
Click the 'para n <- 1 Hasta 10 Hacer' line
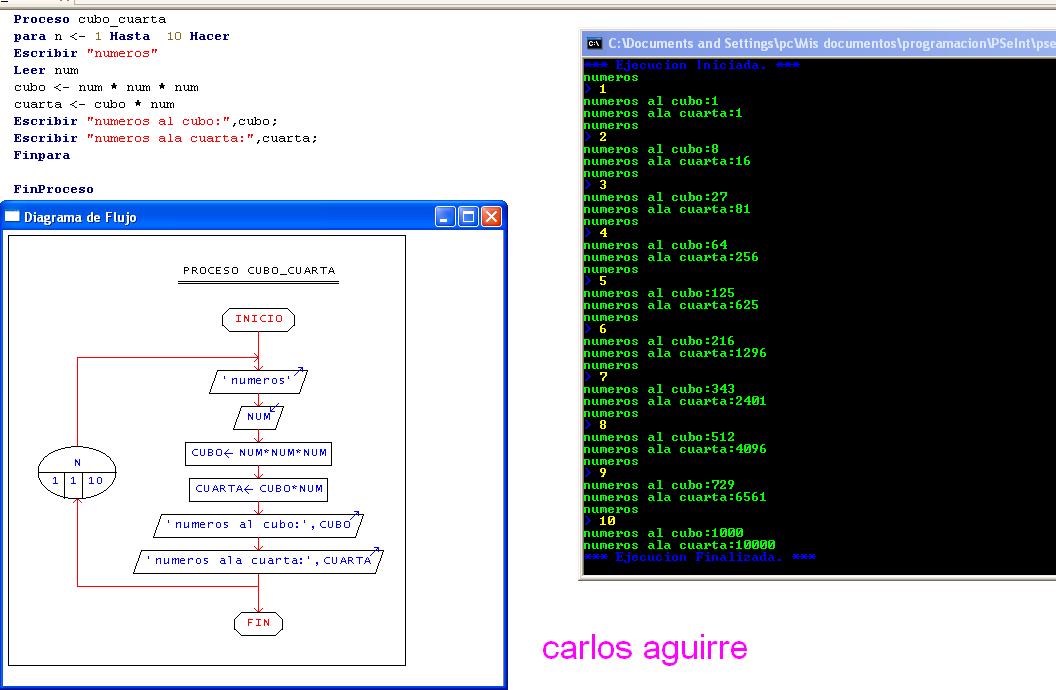tap(121, 36)
